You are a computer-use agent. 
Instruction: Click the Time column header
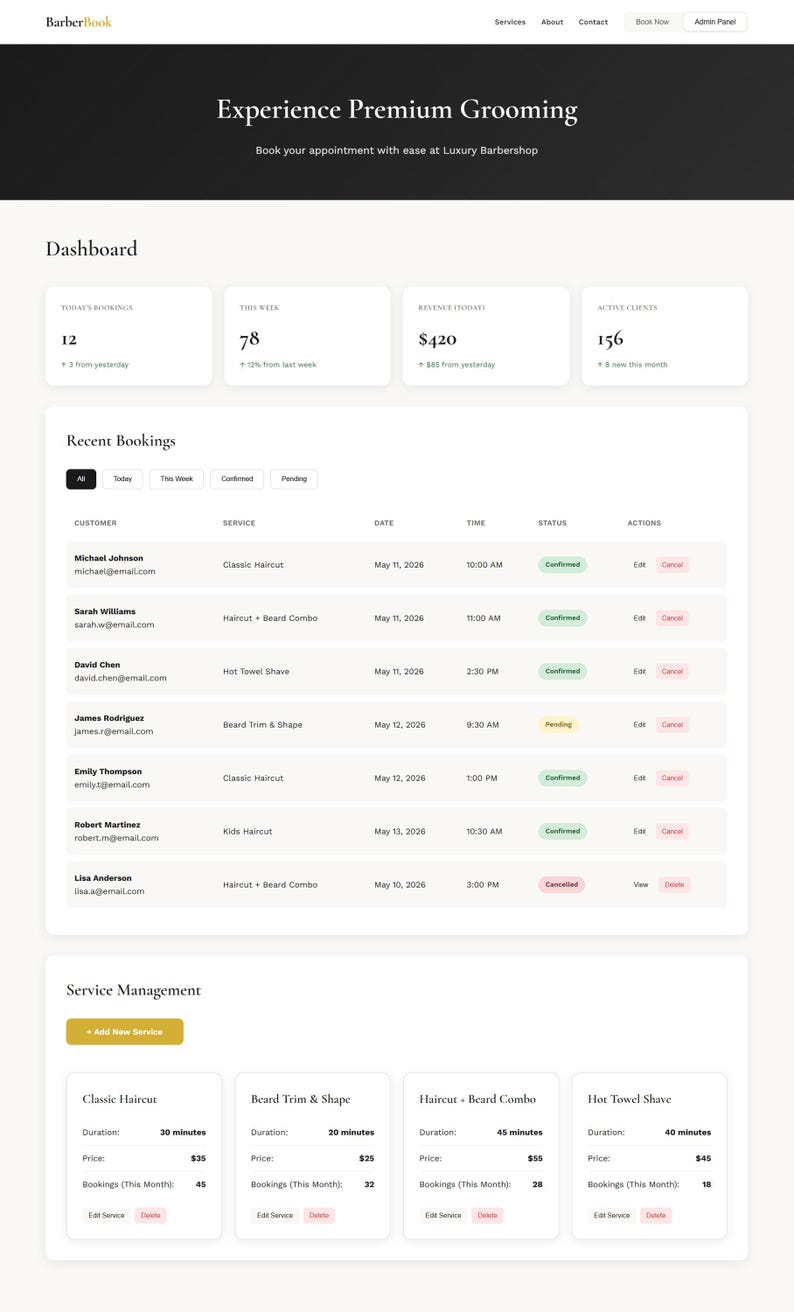click(475, 523)
